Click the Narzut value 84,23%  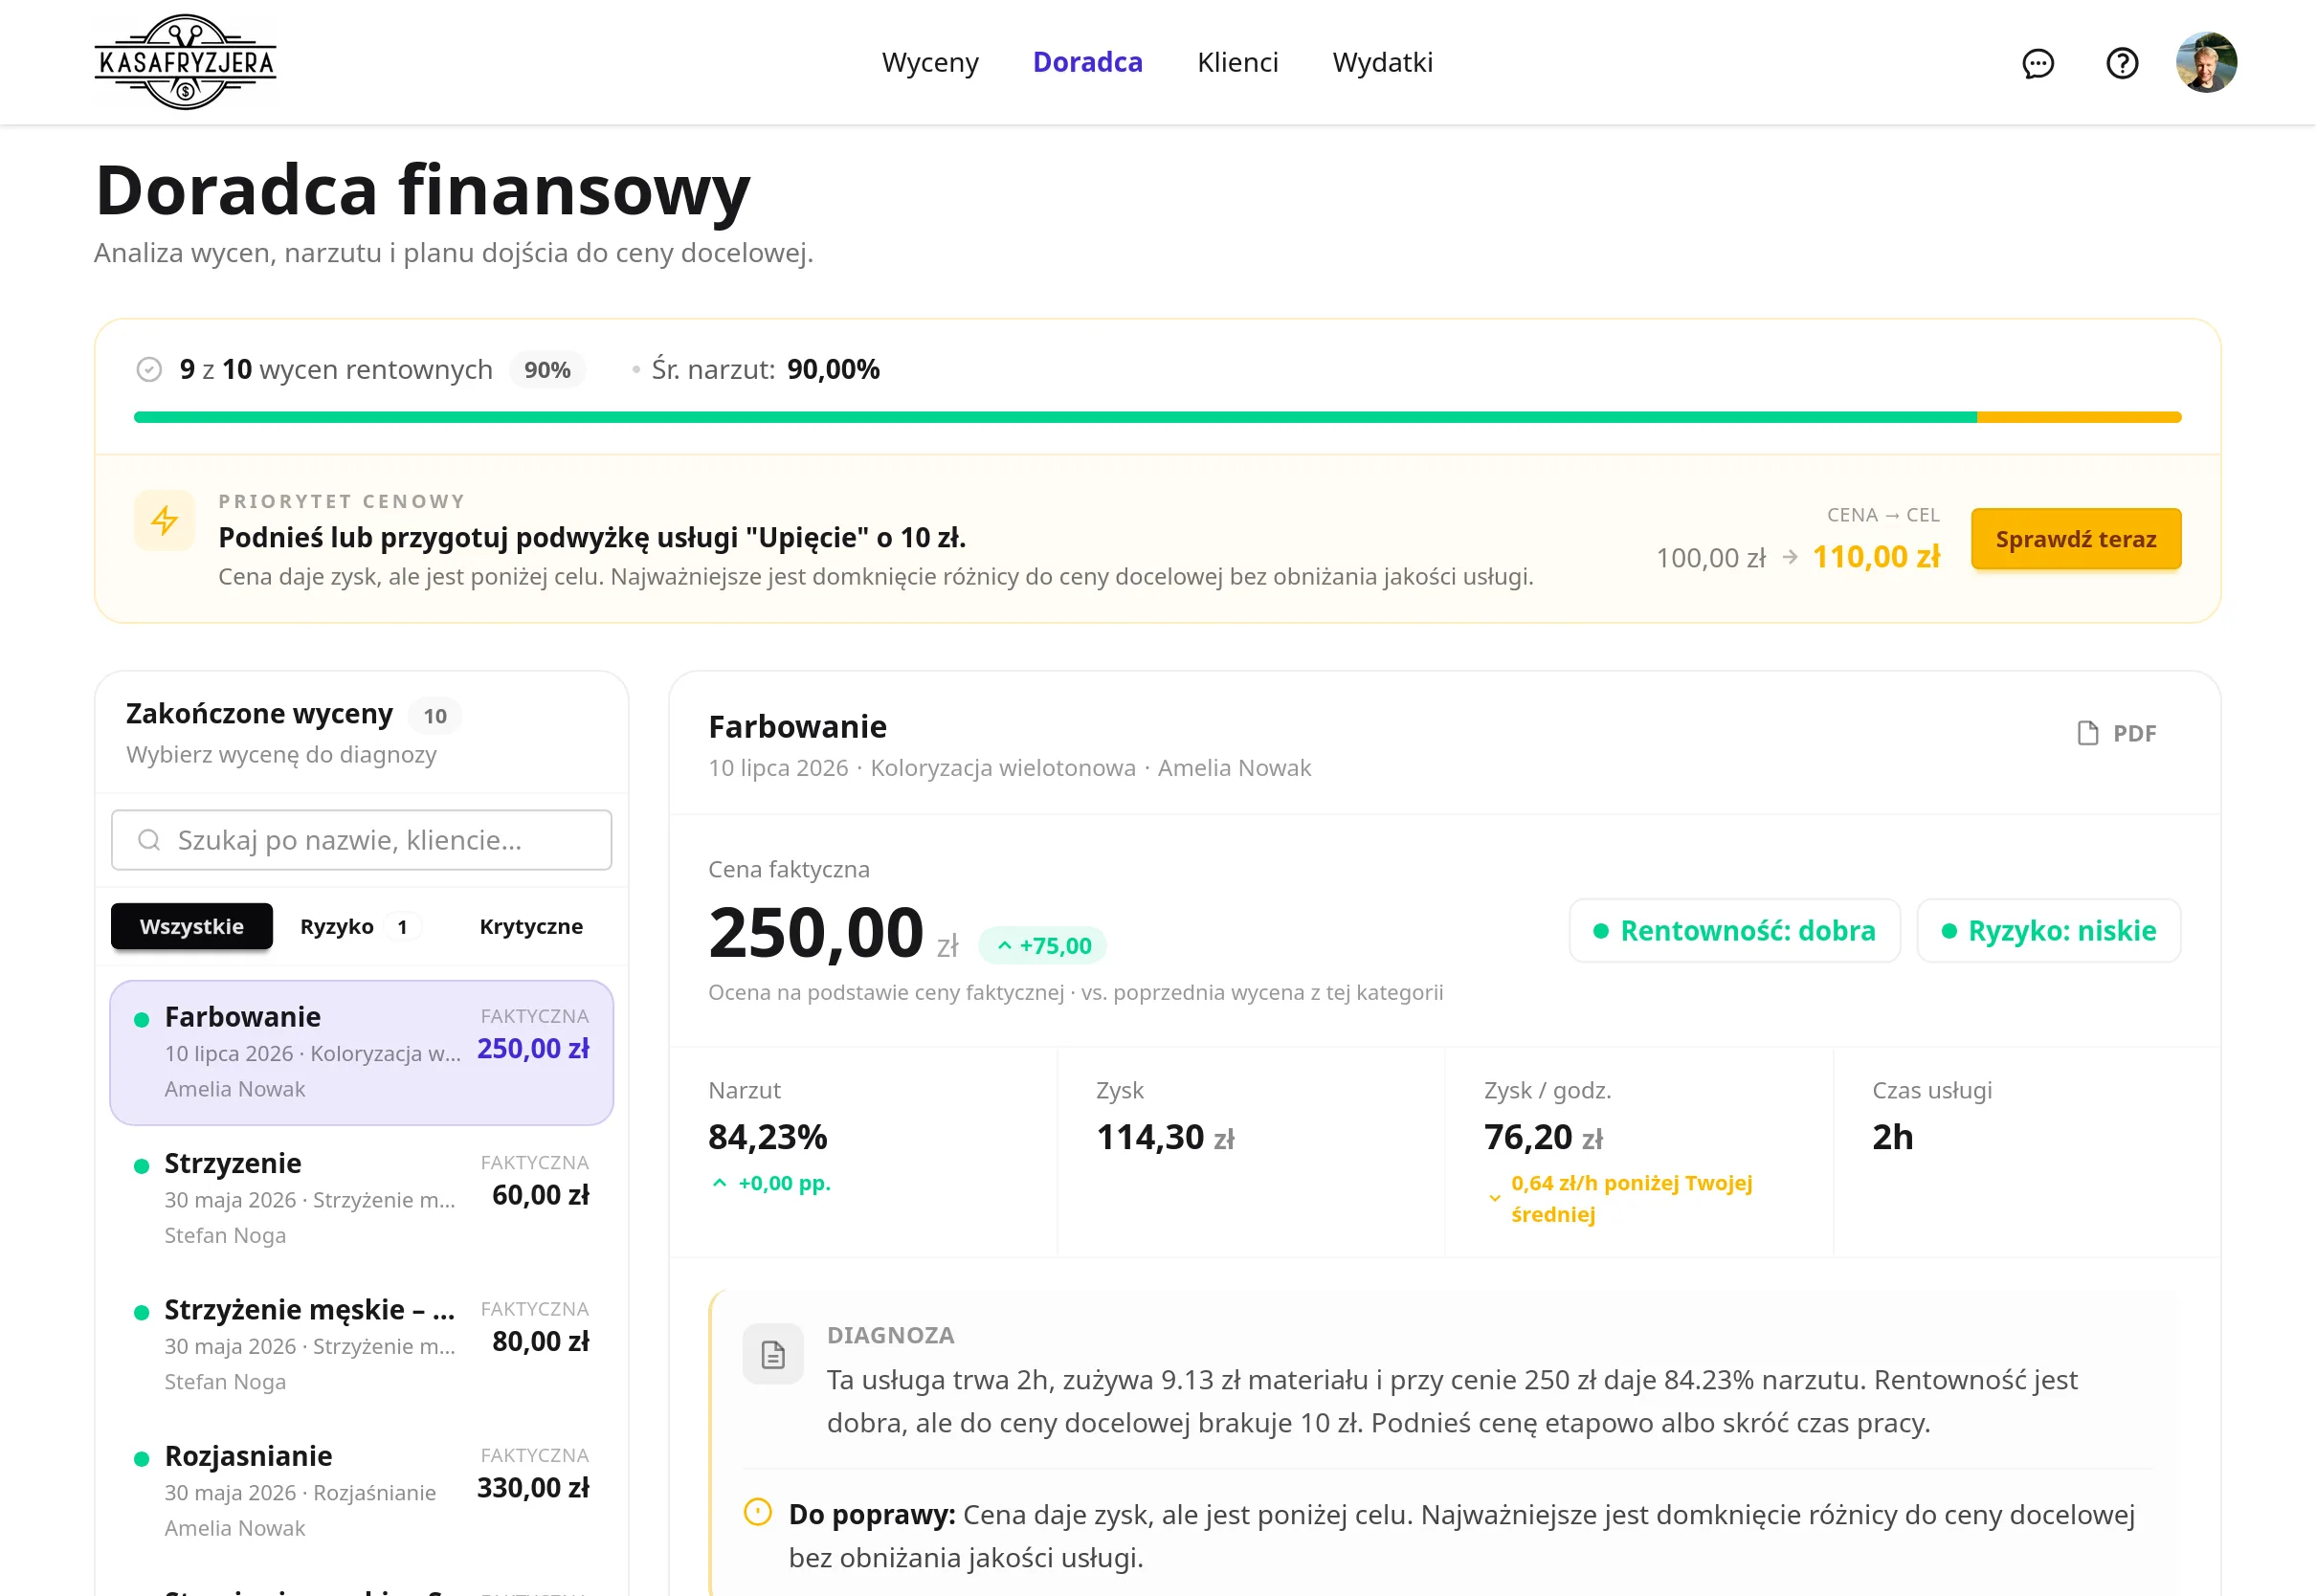[x=767, y=1137]
